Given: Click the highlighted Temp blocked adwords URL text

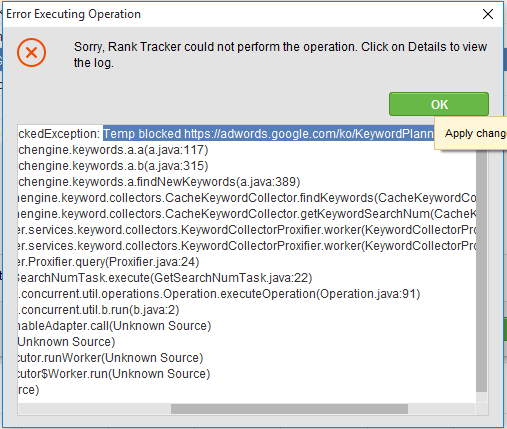Looking at the screenshot, I should (268, 134).
